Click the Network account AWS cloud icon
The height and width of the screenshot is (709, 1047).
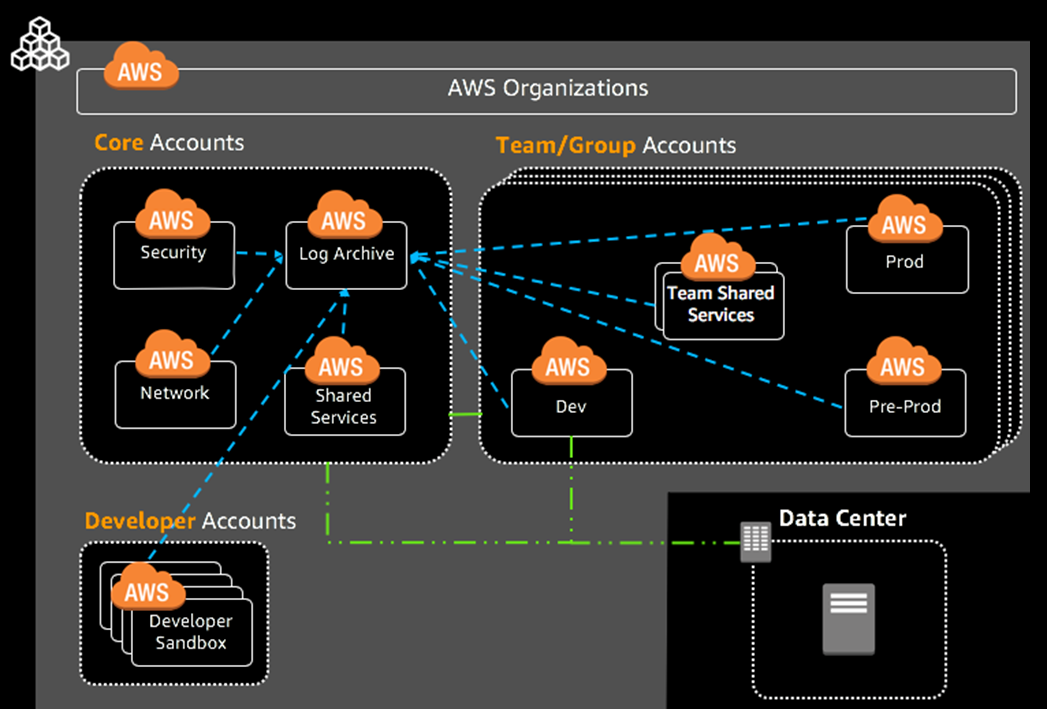[x=173, y=358]
